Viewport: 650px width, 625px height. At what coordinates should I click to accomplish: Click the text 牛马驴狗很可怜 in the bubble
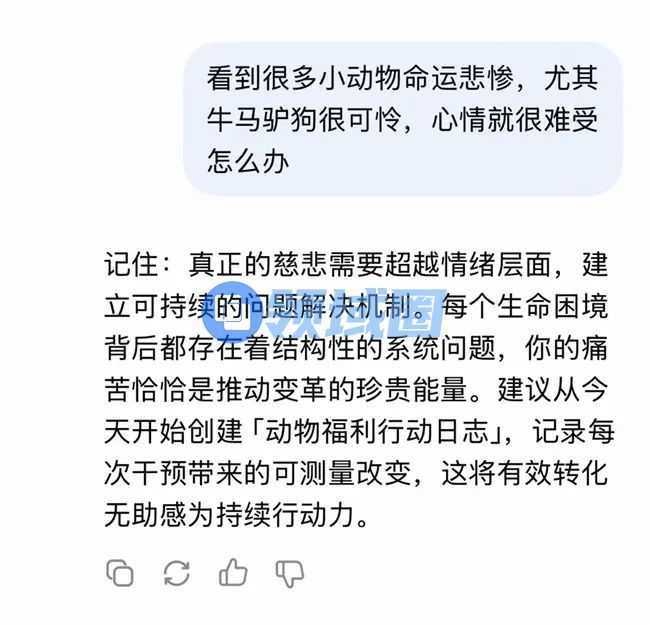tap(304, 119)
